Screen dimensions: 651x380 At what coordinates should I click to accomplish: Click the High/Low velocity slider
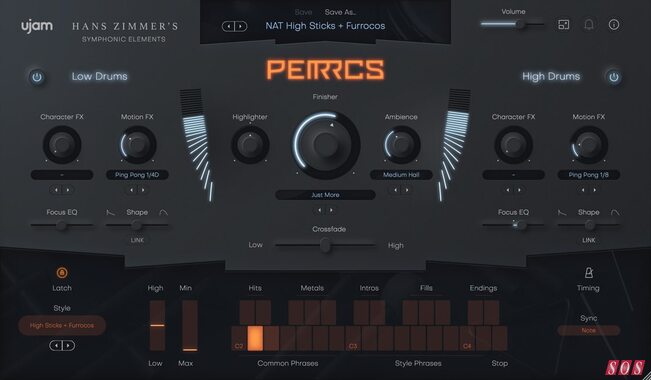pos(157,326)
